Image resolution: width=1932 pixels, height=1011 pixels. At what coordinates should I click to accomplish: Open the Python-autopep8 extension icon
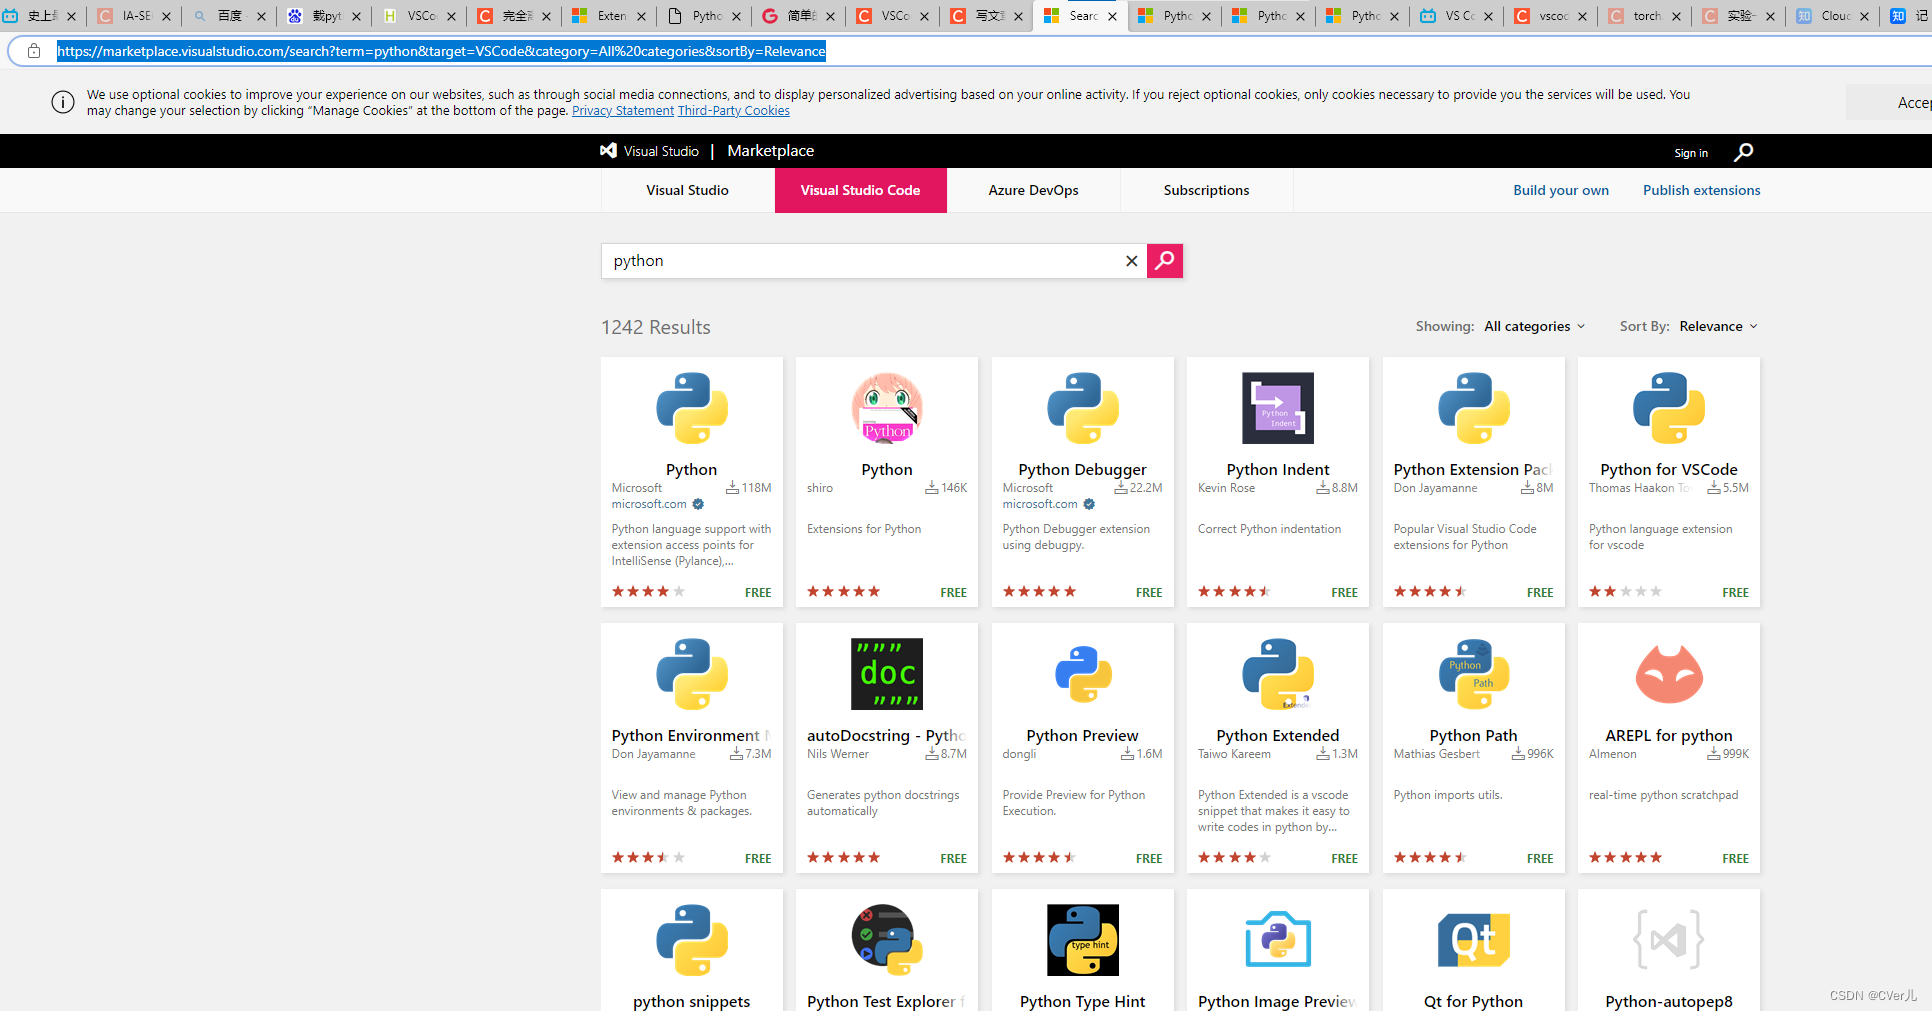tap(1669, 940)
